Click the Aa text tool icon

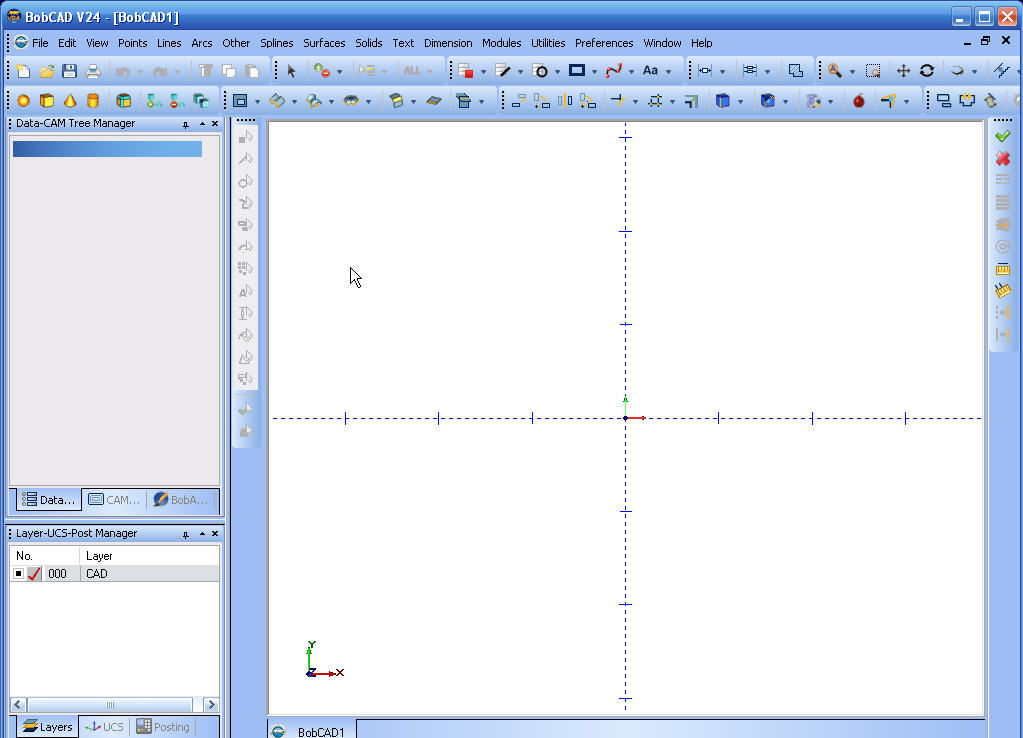click(x=651, y=70)
